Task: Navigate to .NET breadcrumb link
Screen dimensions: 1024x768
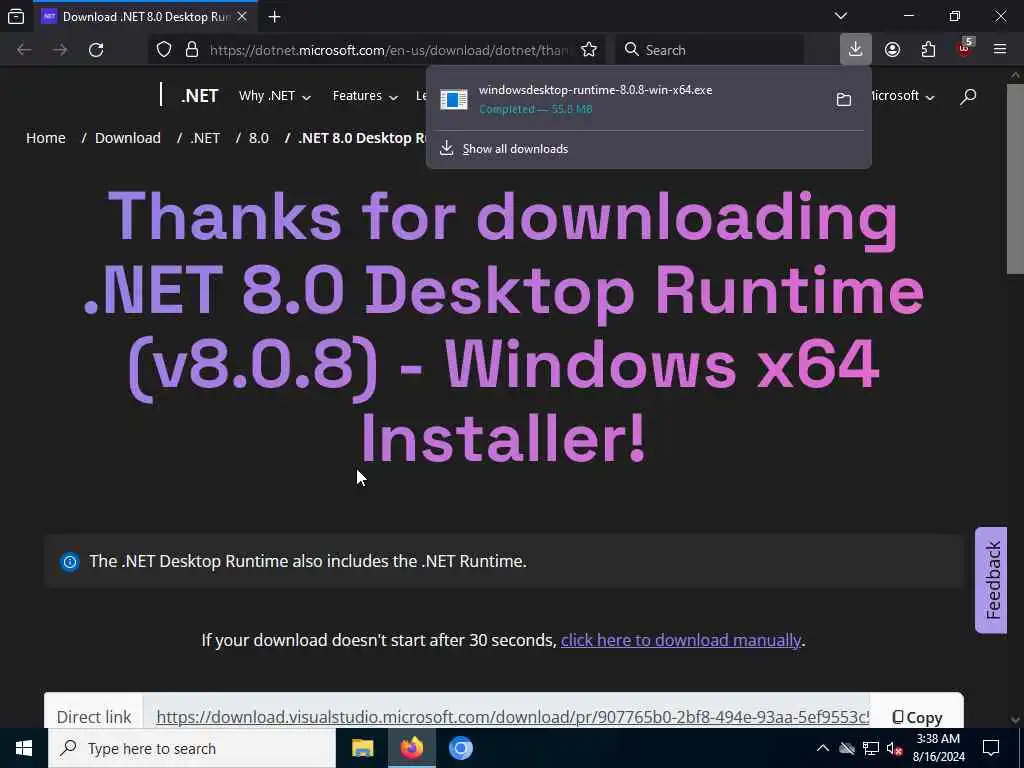Action: [205, 138]
